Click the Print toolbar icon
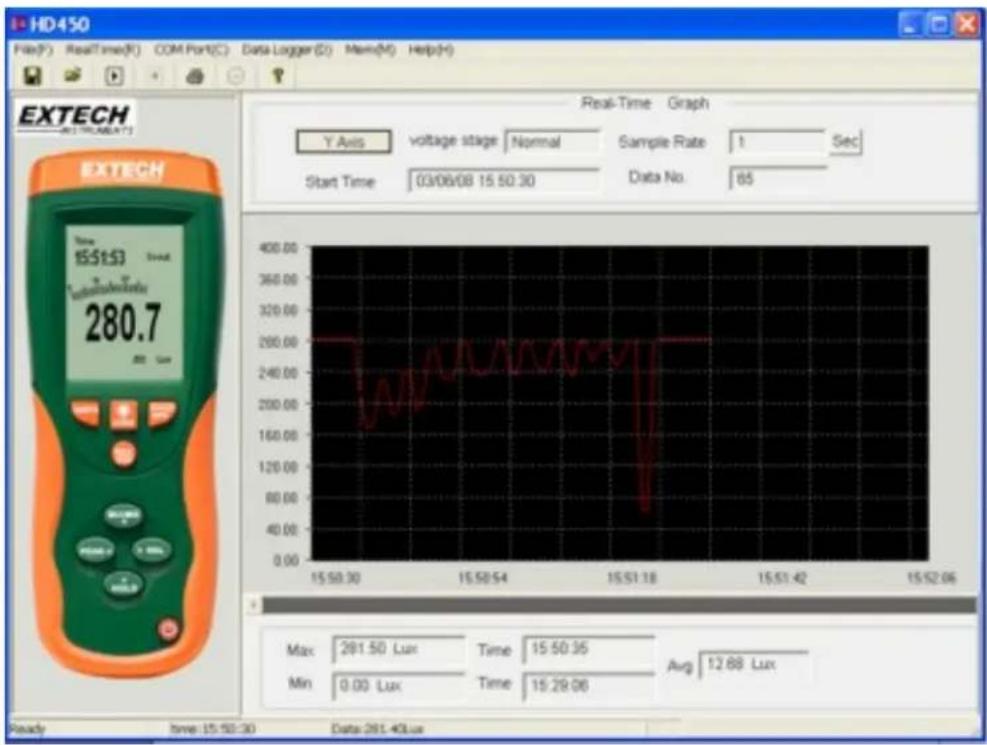The image size is (987, 745). pos(195,76)
